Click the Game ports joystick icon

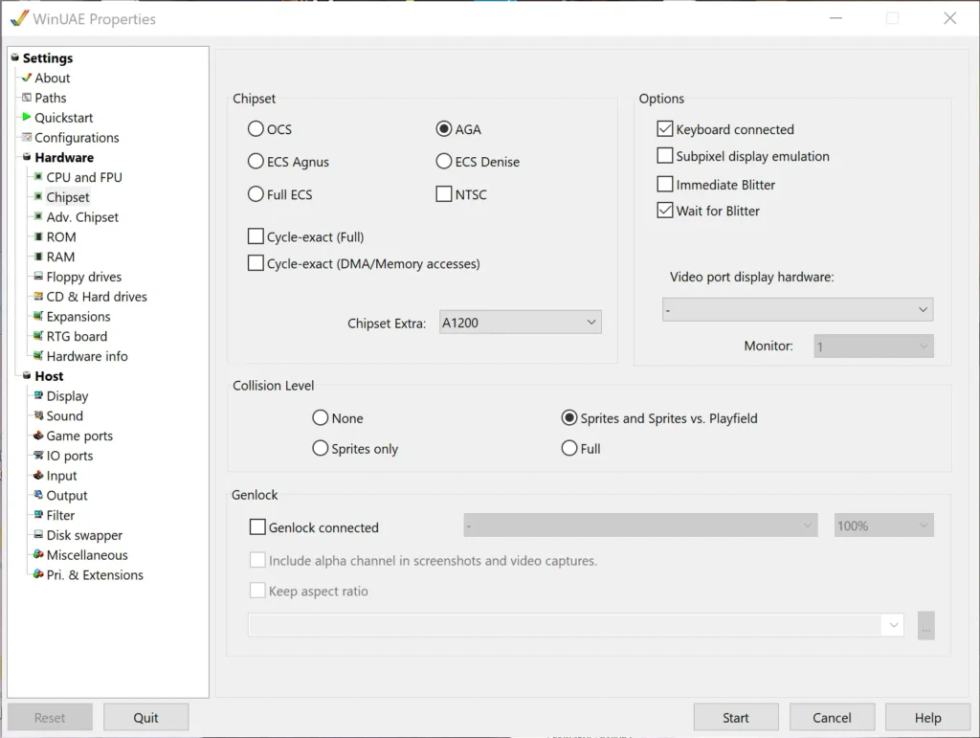tap(38, 436)
